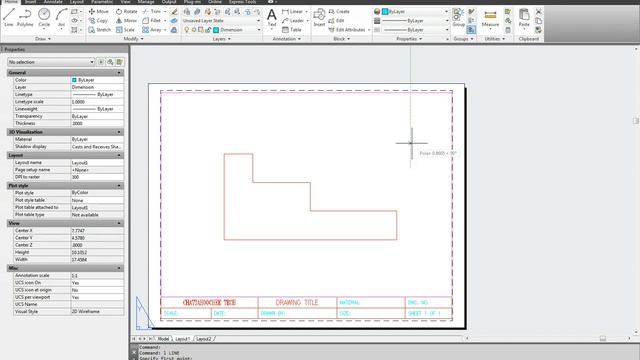
Task: Click the Linetype scale value field
Action: click(x=97, y=102)
